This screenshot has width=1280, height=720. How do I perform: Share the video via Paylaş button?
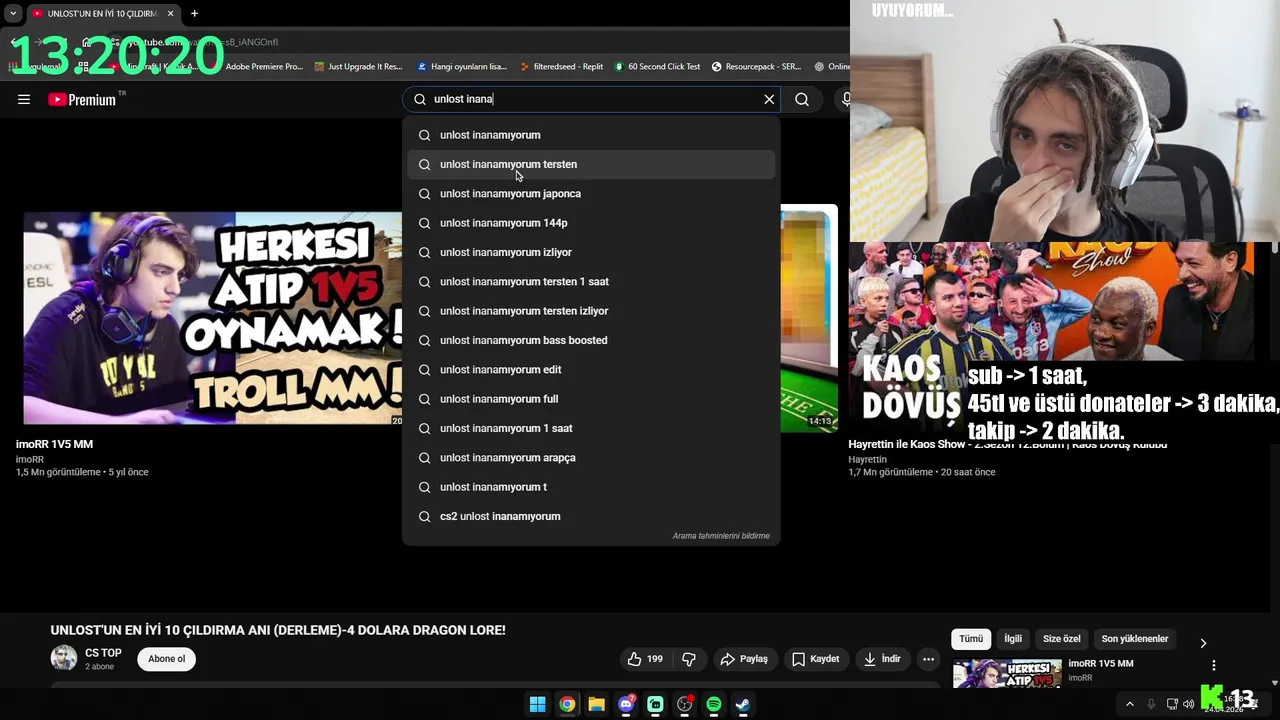[x=744, y=659]
